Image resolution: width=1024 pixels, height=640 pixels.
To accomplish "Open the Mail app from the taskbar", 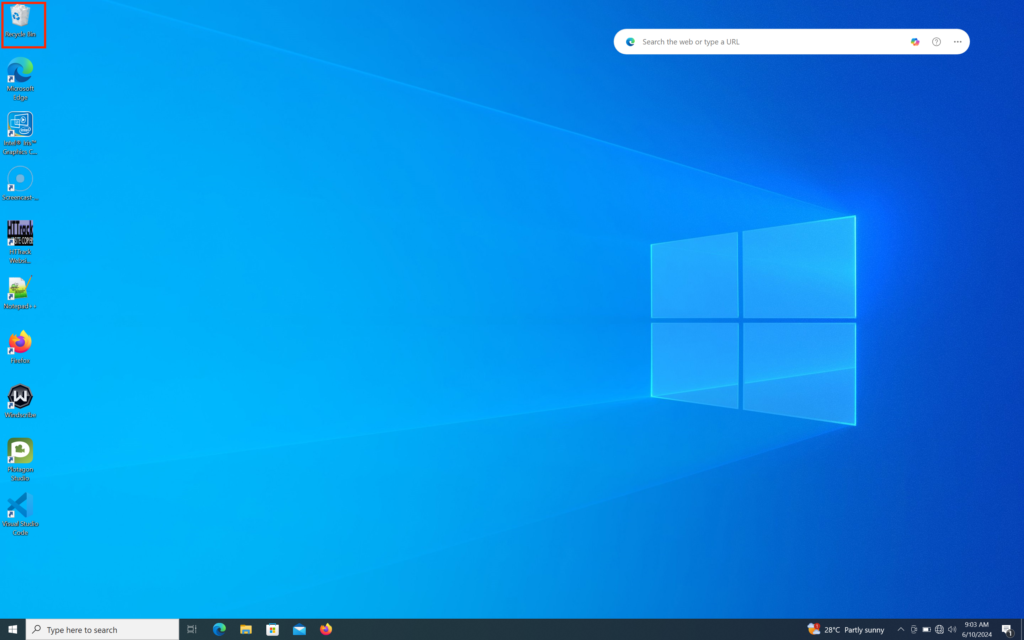I will (x=299, y=630).
